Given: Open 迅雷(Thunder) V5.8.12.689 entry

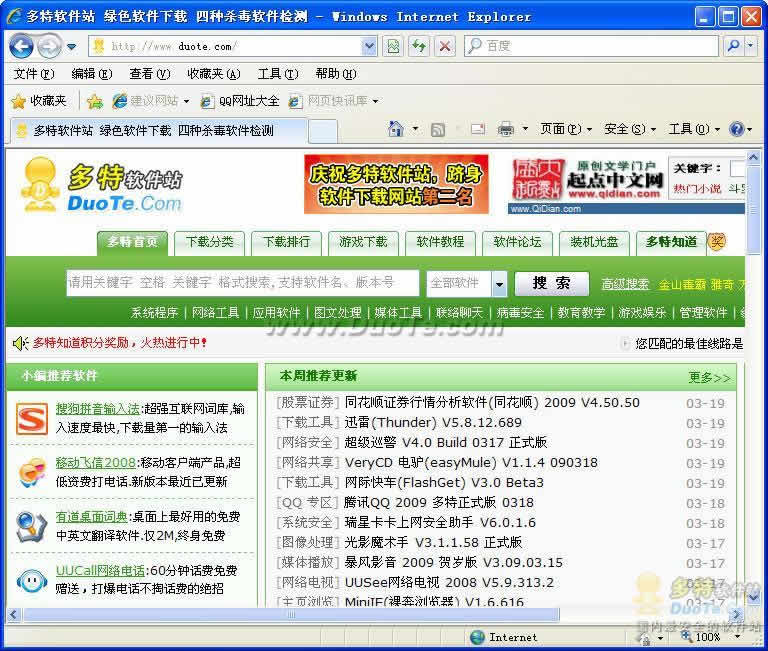Looking at the screenshot, I should coord(433,422).
